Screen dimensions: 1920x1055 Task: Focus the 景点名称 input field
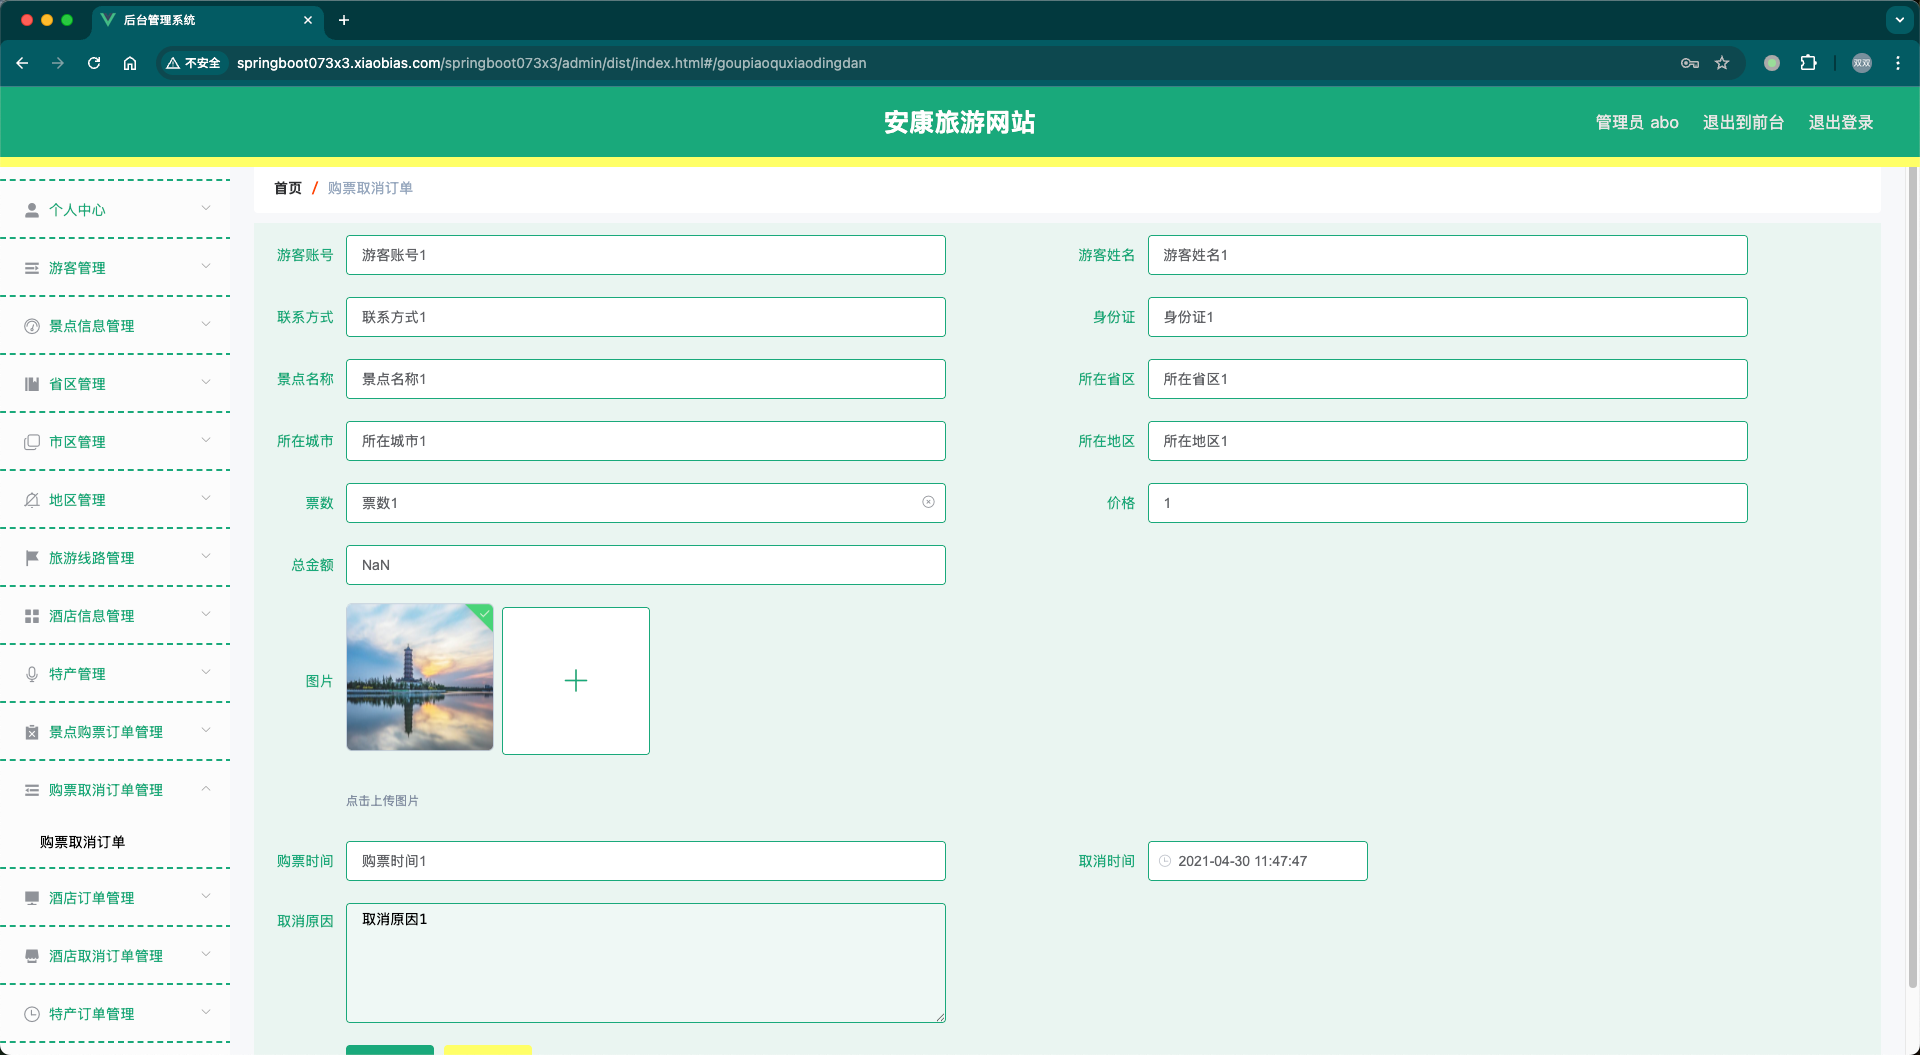[x=646, y=379]
